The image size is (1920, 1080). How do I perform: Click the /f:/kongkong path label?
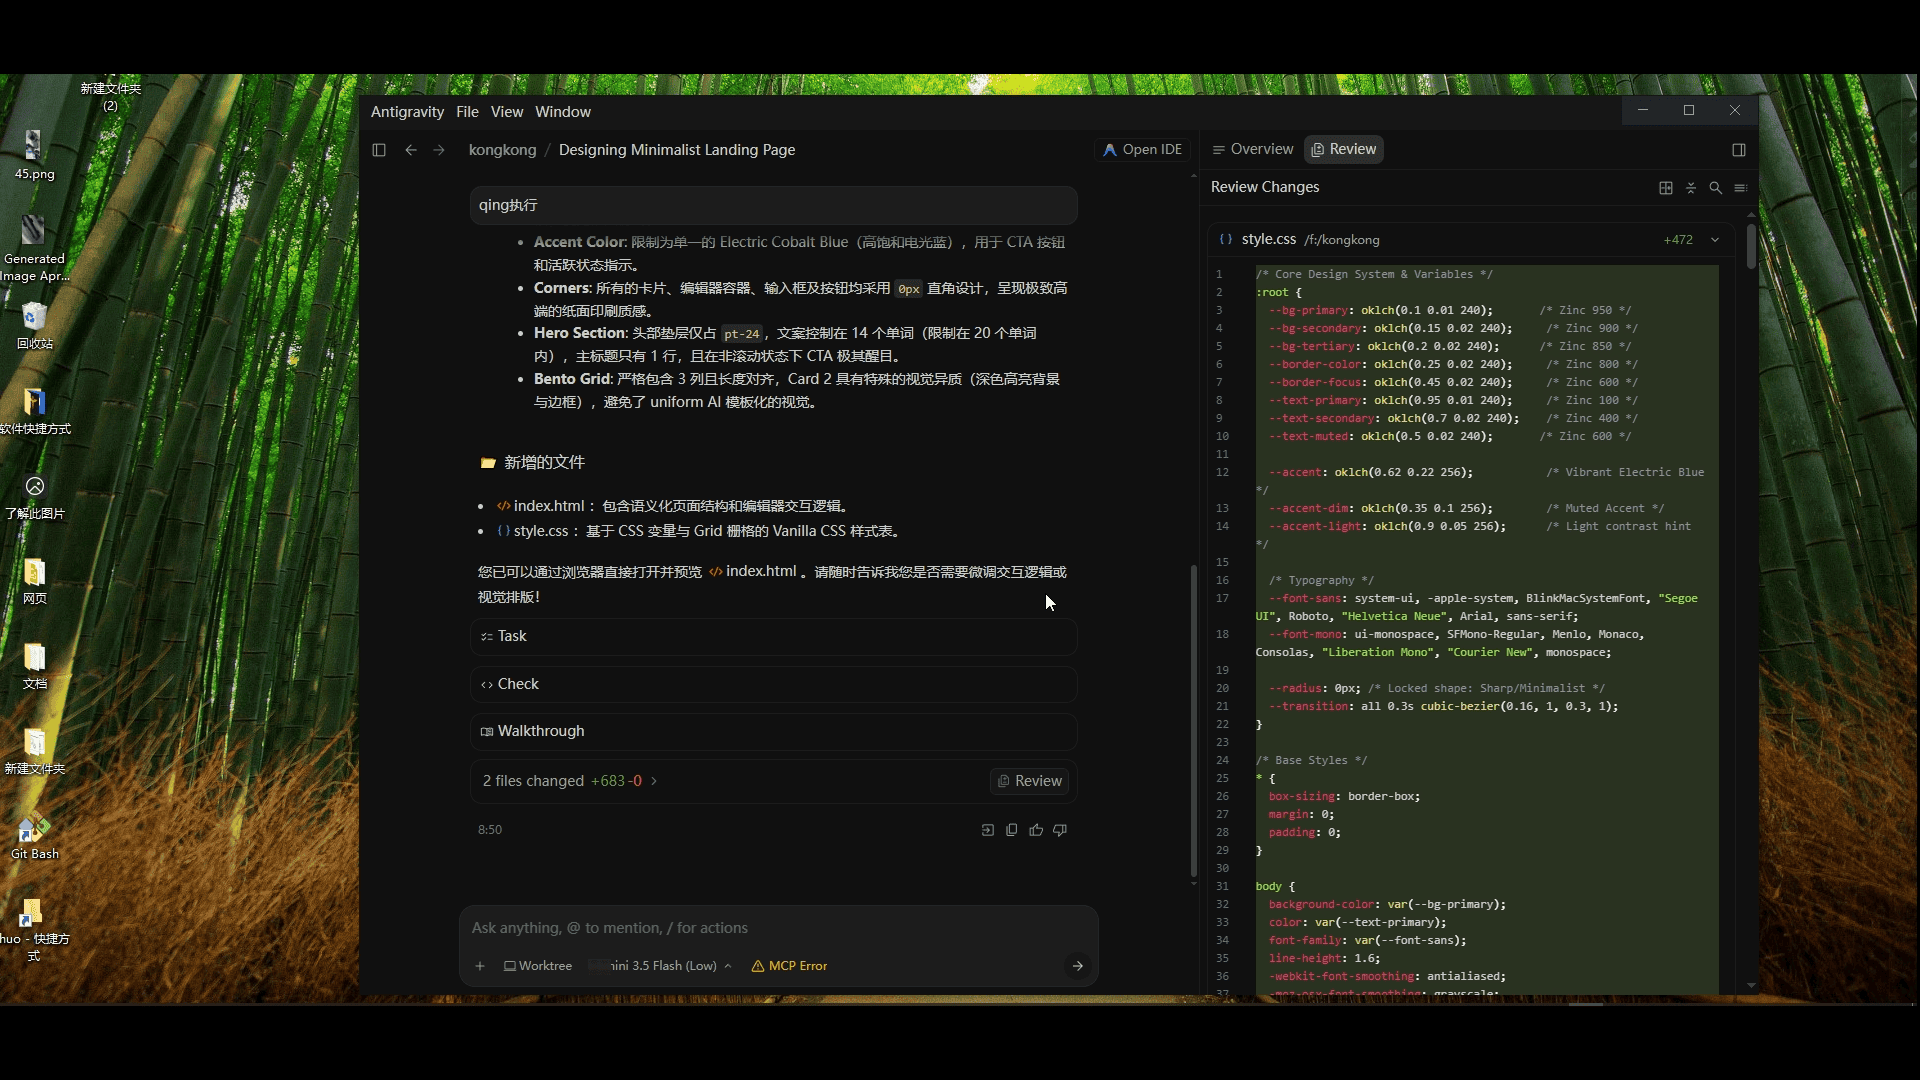1342,240
